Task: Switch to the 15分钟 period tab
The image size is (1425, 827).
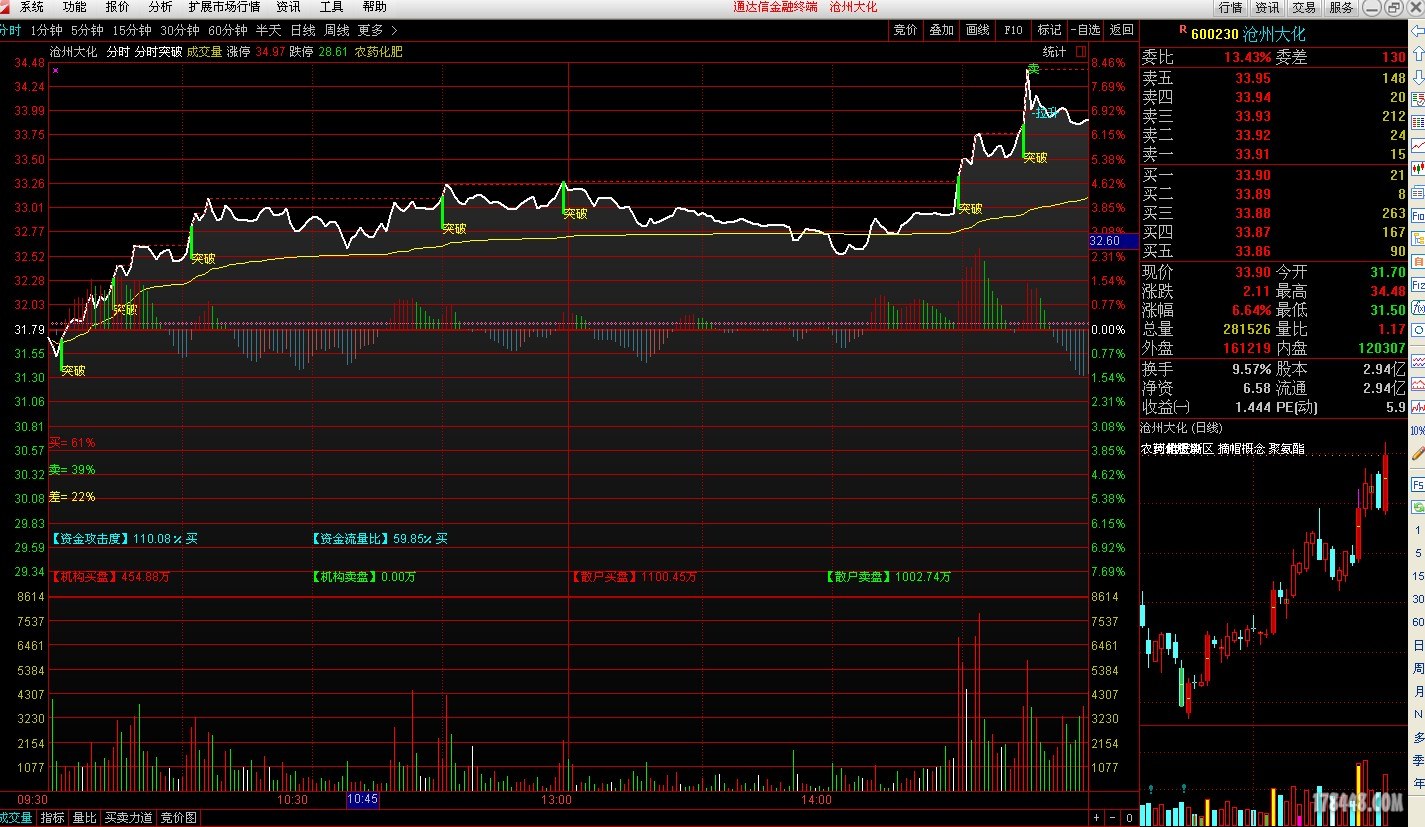Action: coord(131,30)
